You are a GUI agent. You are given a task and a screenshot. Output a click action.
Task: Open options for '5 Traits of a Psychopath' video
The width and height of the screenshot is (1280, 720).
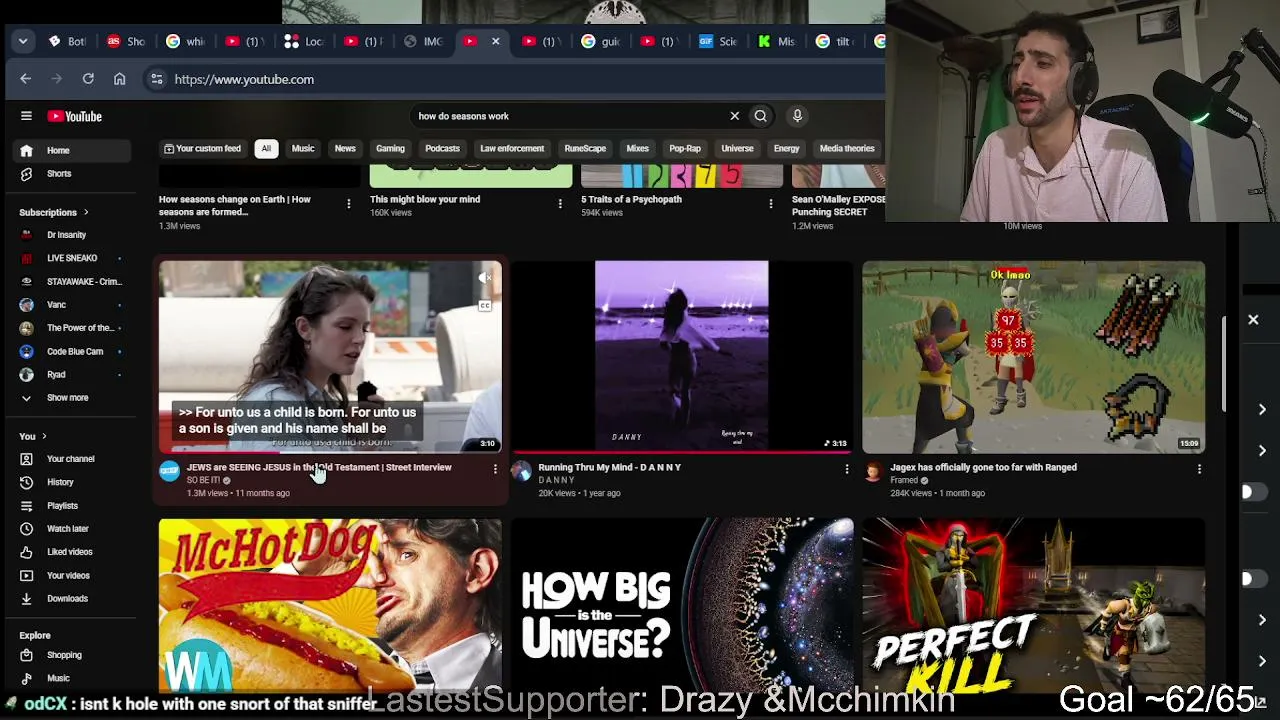770,204
